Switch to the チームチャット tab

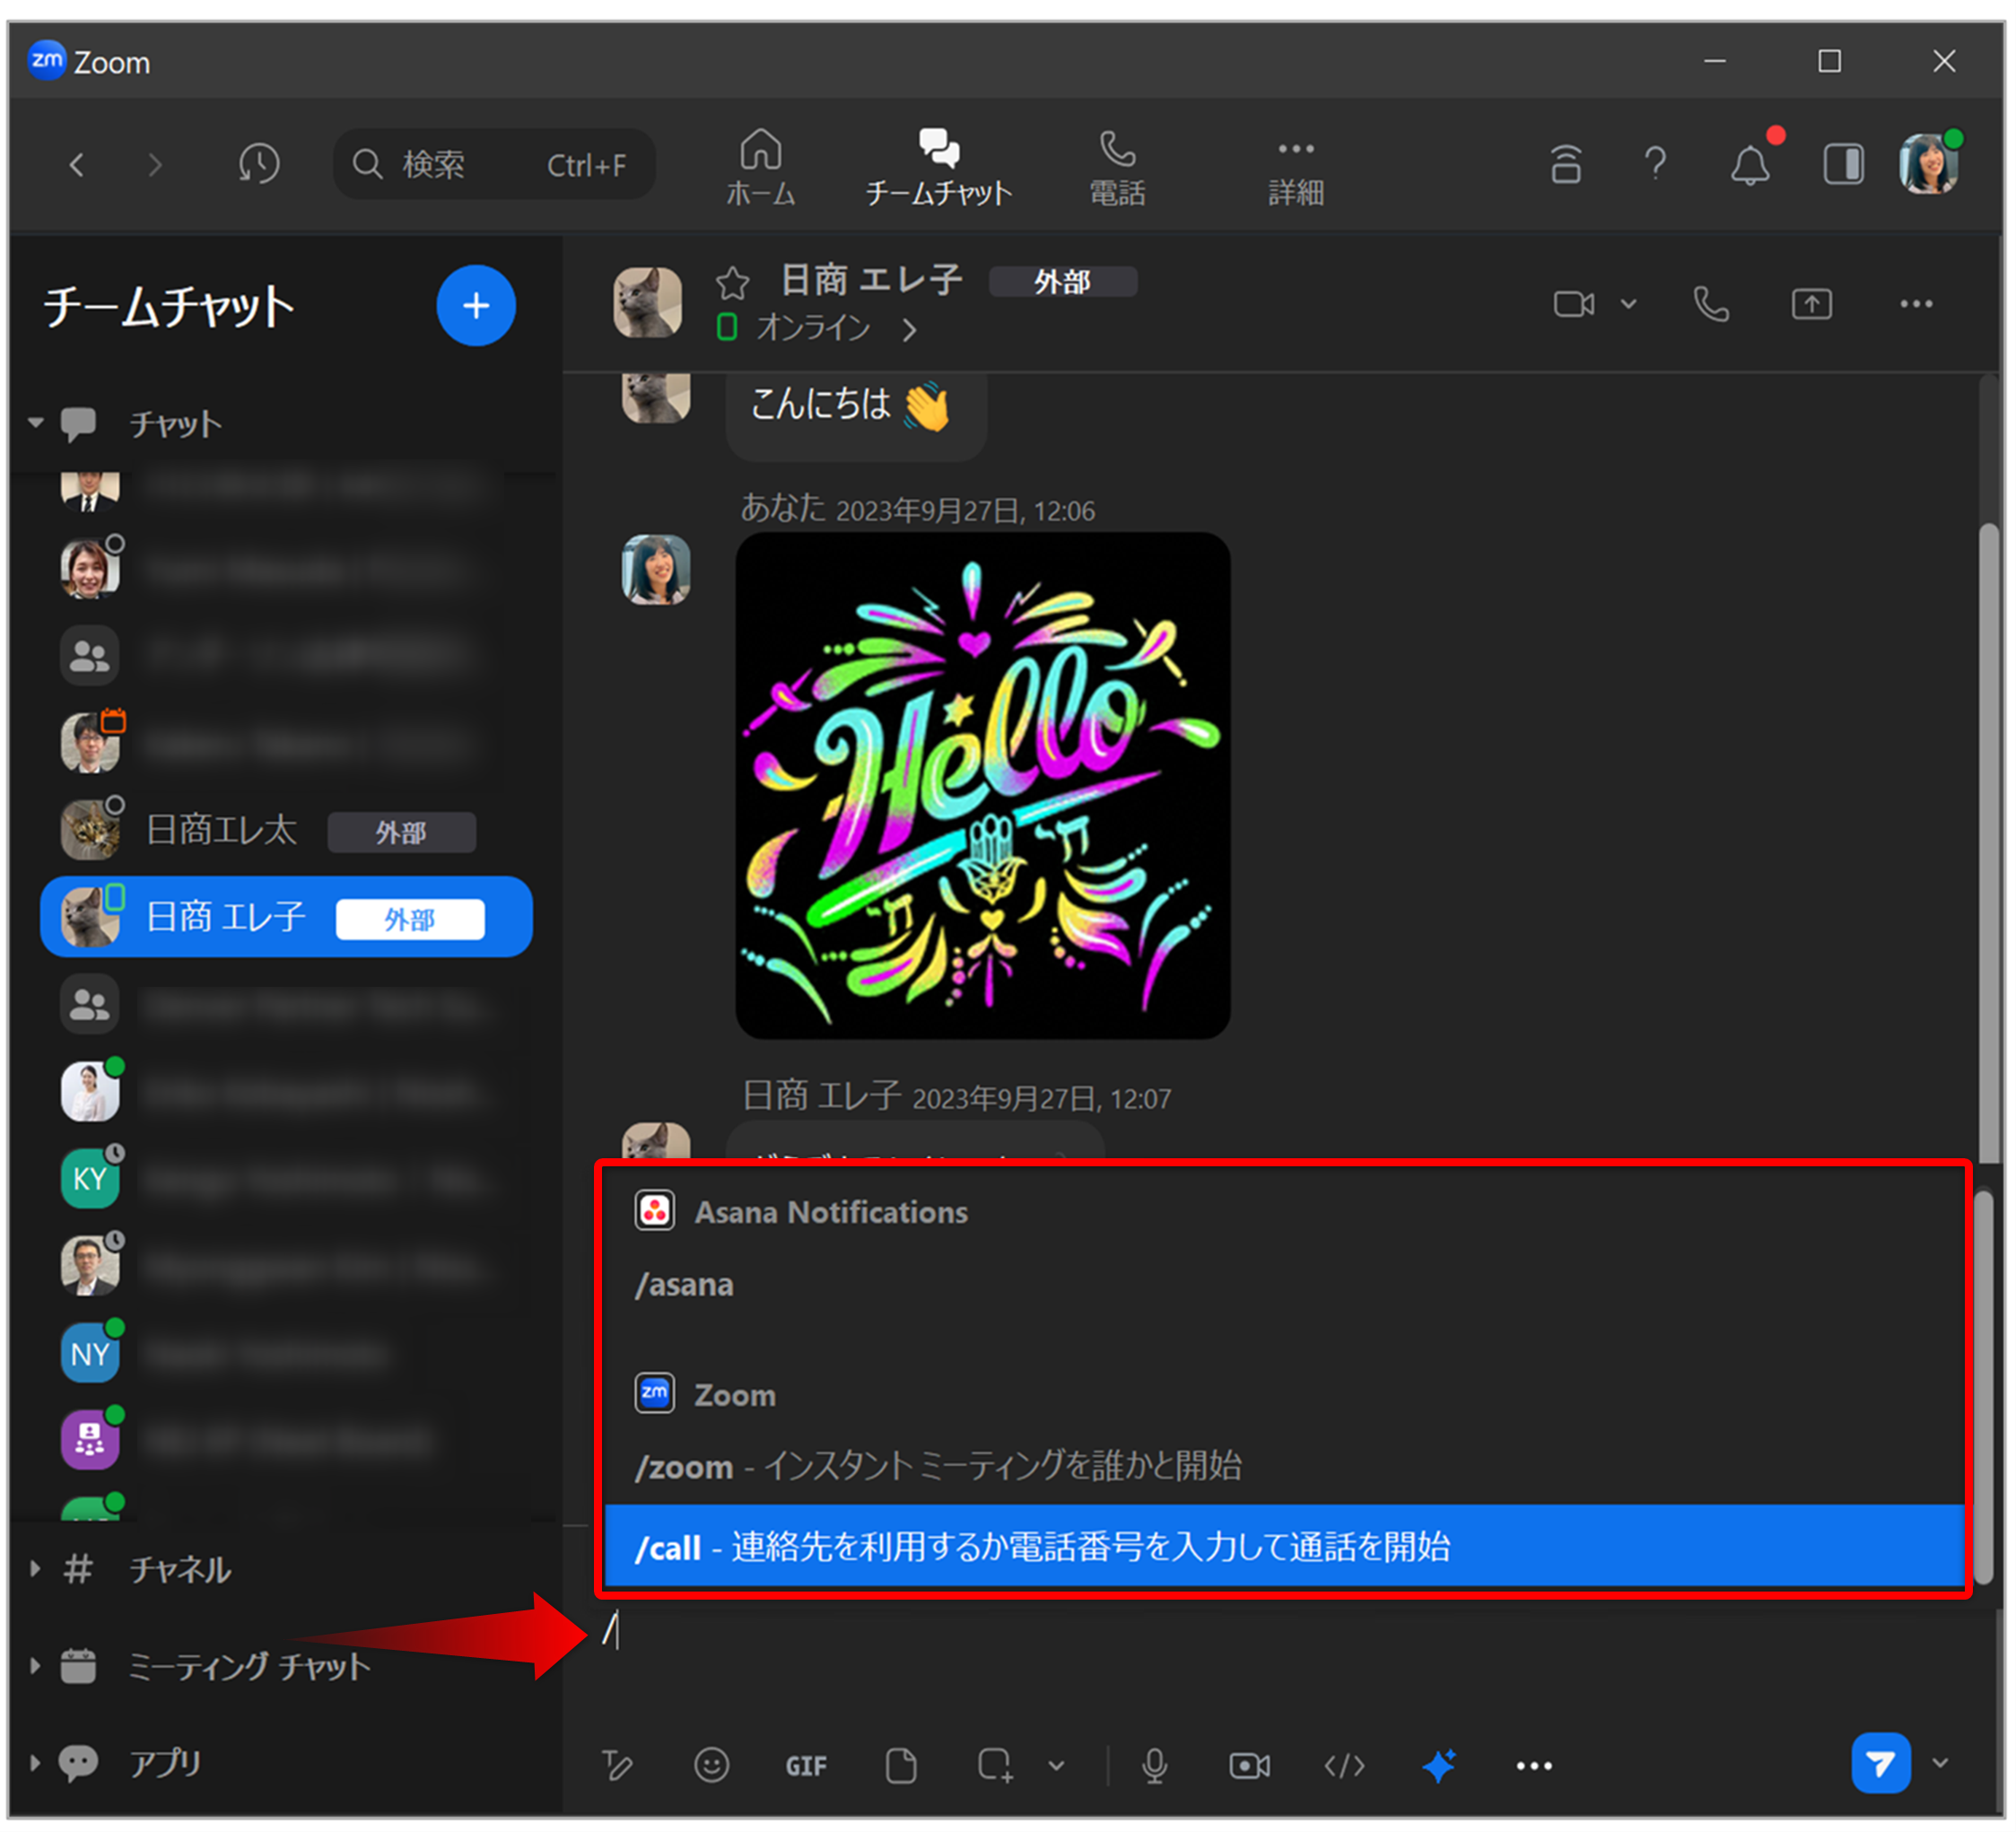[938, 168]
